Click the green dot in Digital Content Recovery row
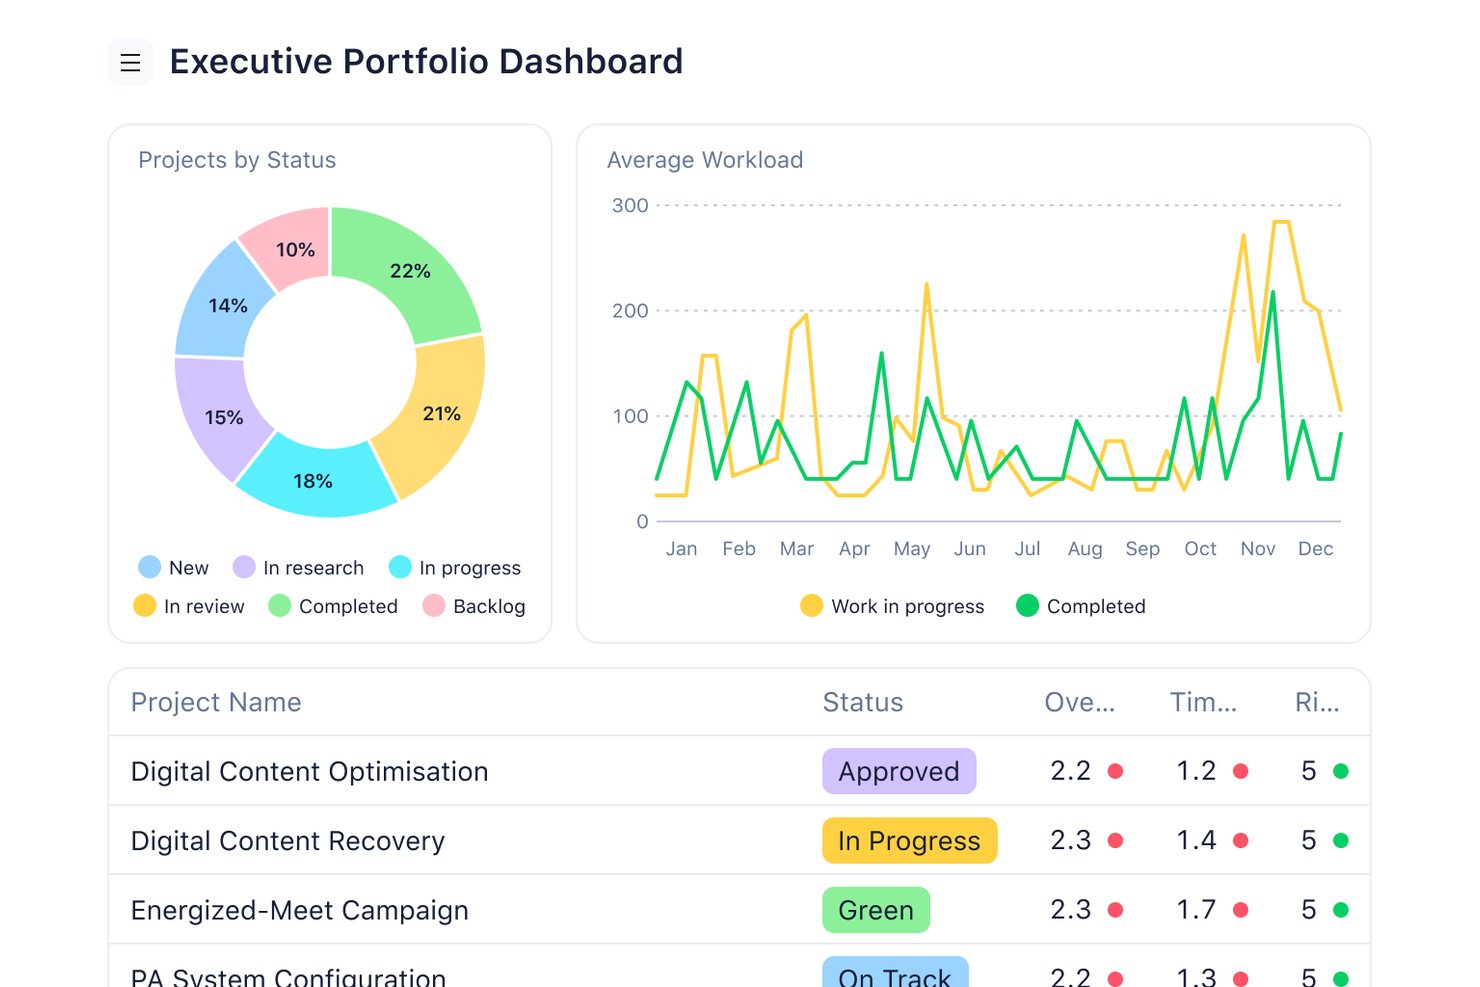This screenshot has height=987, width=1480. [1341, 840]
